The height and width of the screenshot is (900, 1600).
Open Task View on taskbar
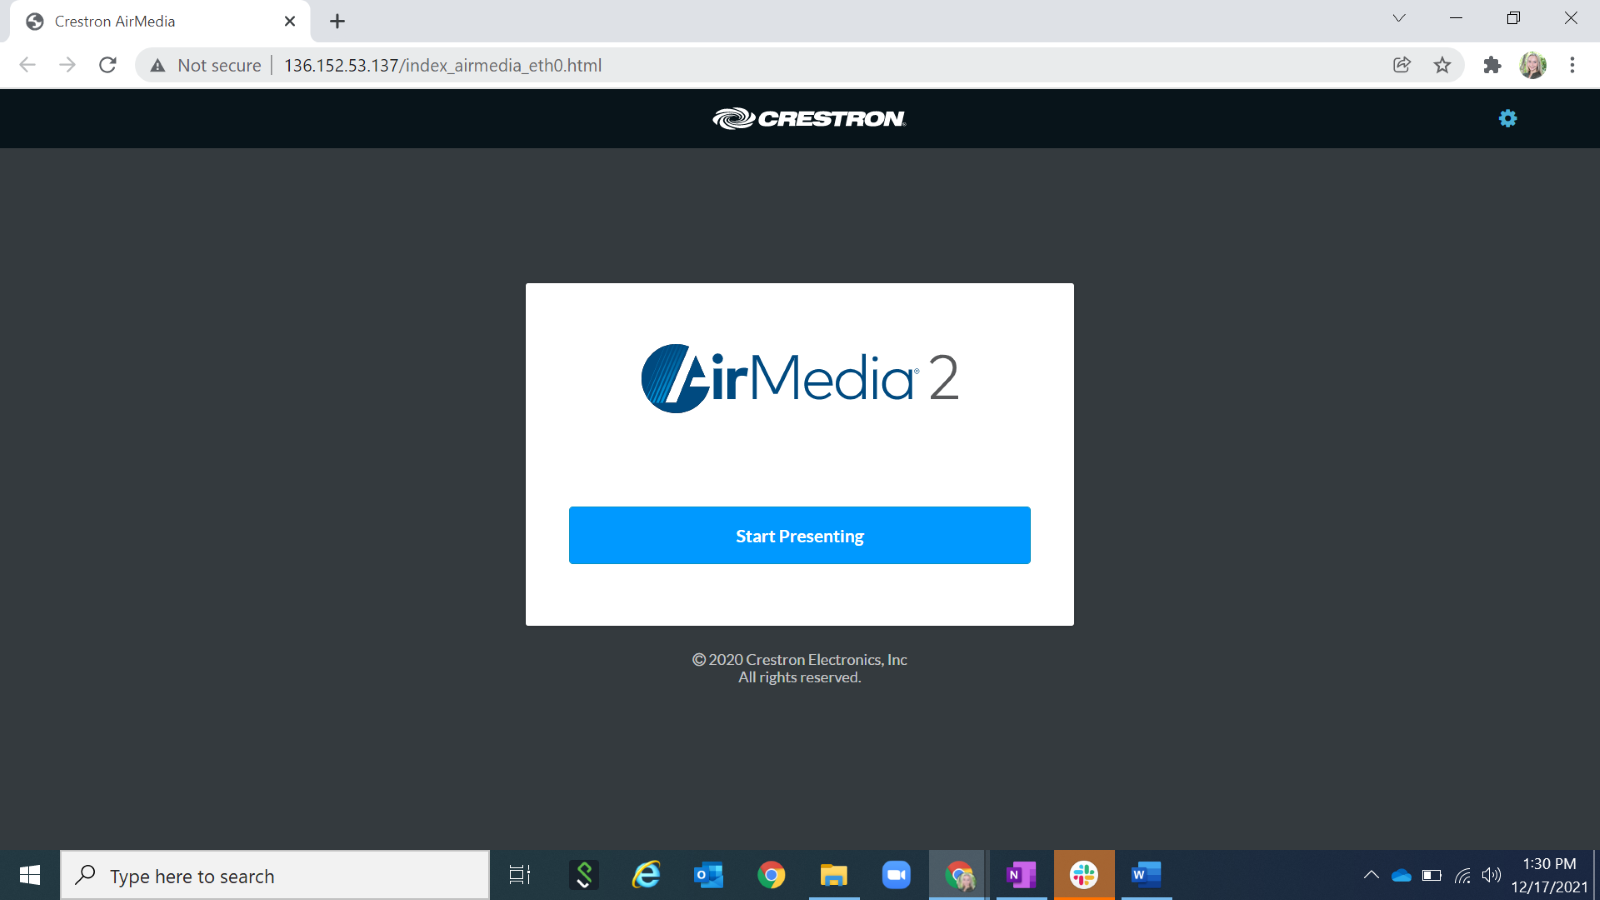[520, 875]
